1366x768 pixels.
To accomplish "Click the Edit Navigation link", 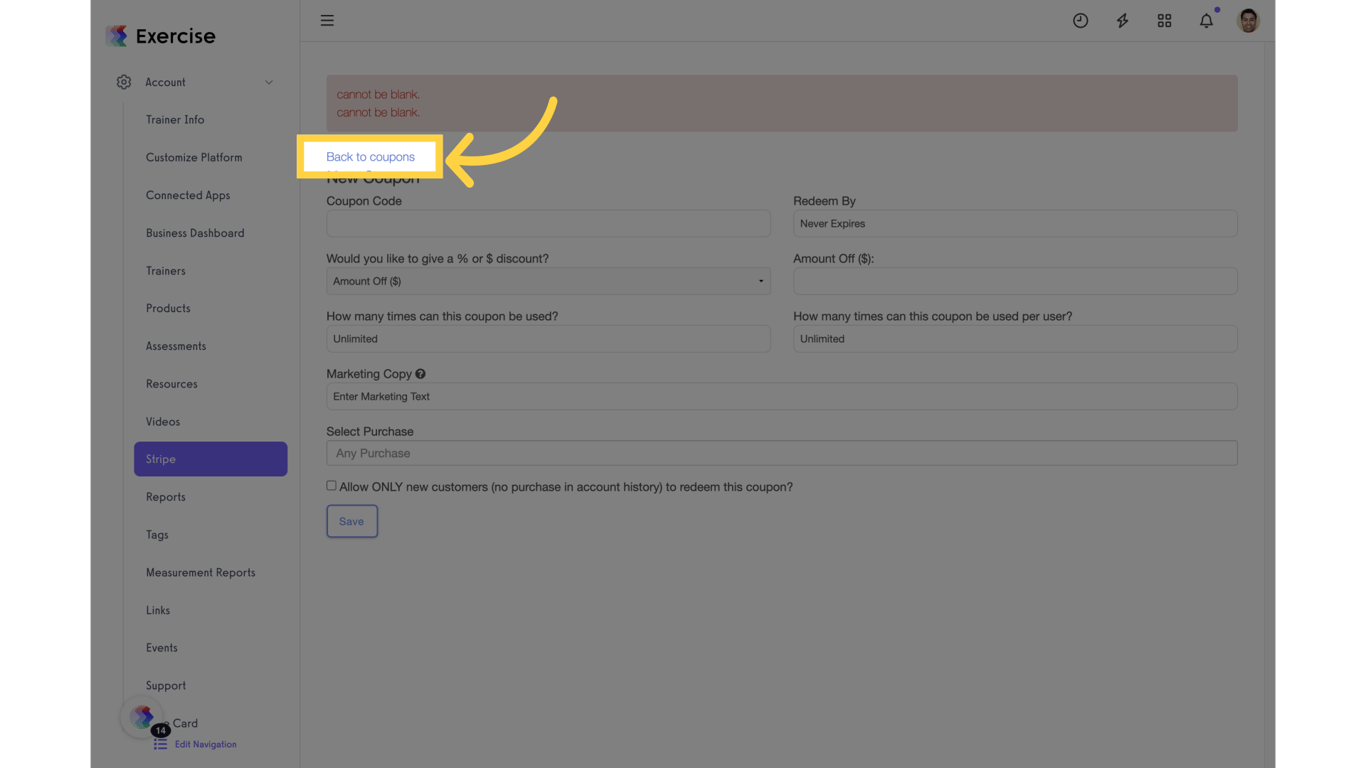I will click(206, 744).
